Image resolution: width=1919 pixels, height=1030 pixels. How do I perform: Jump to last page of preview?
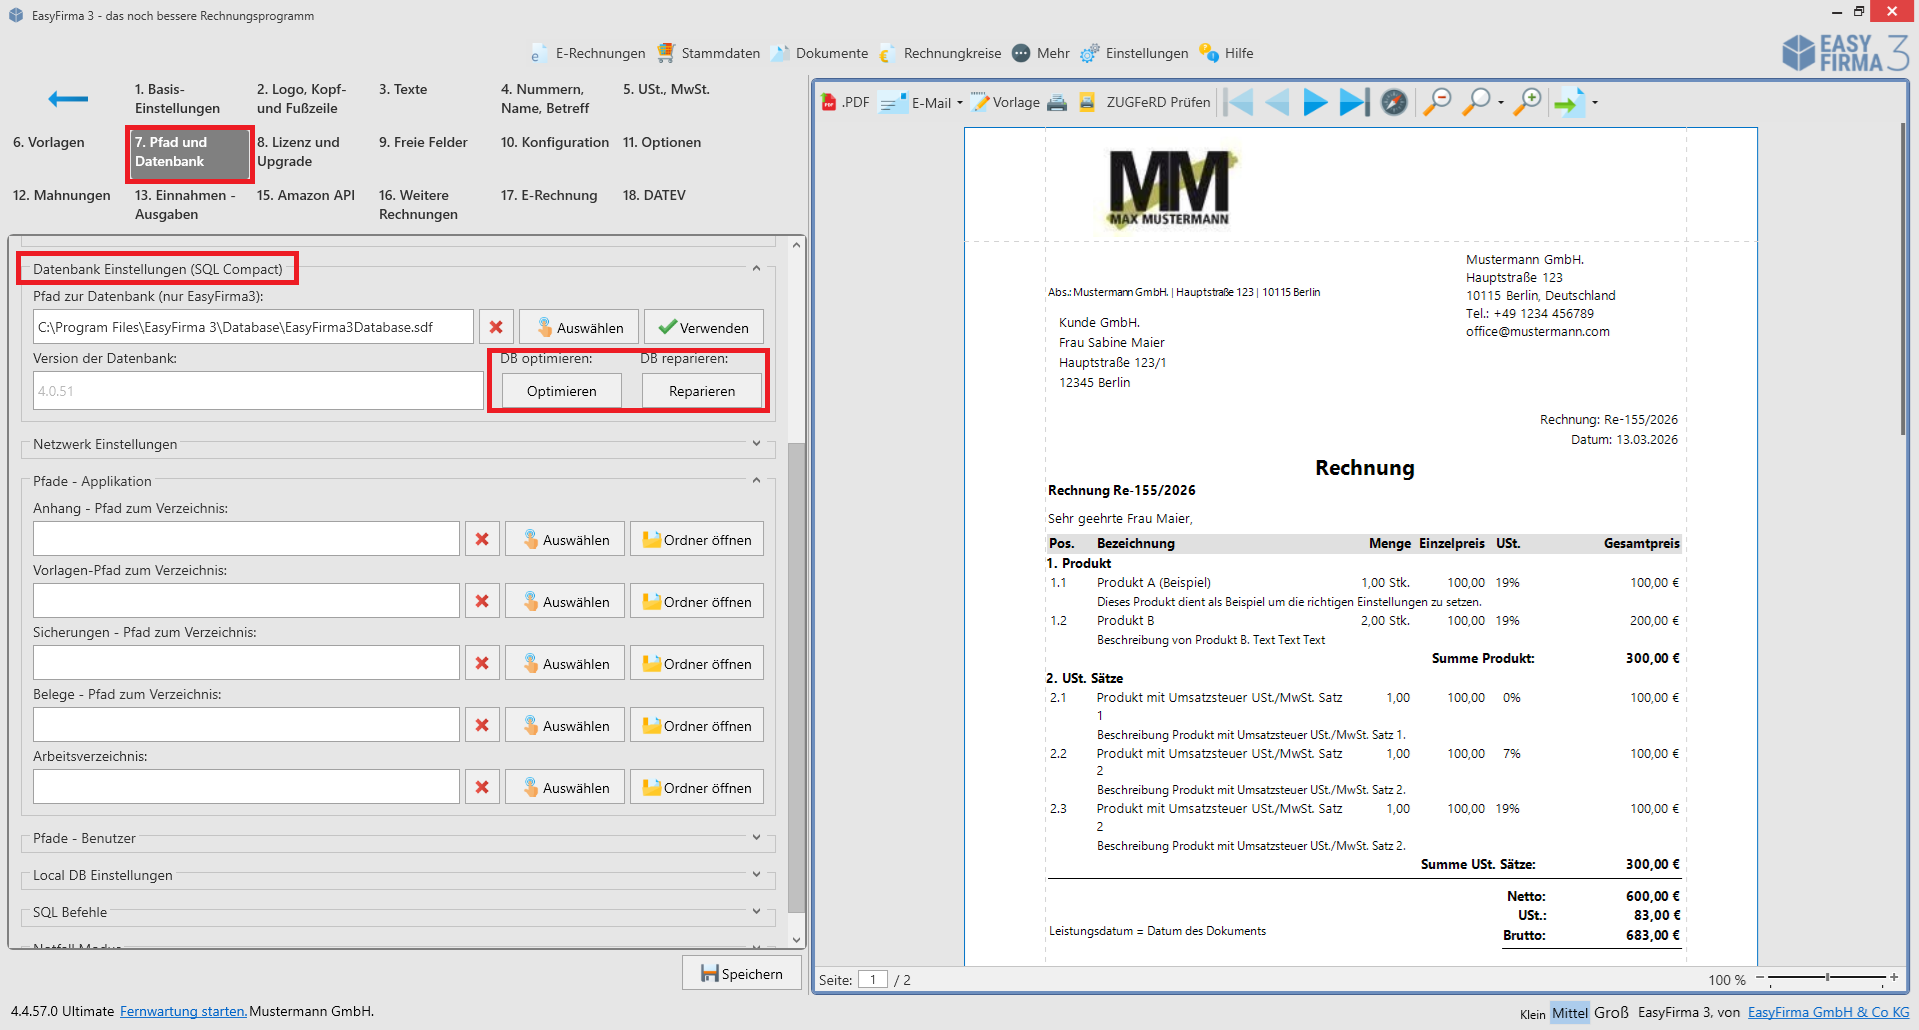pos(1354,102)
